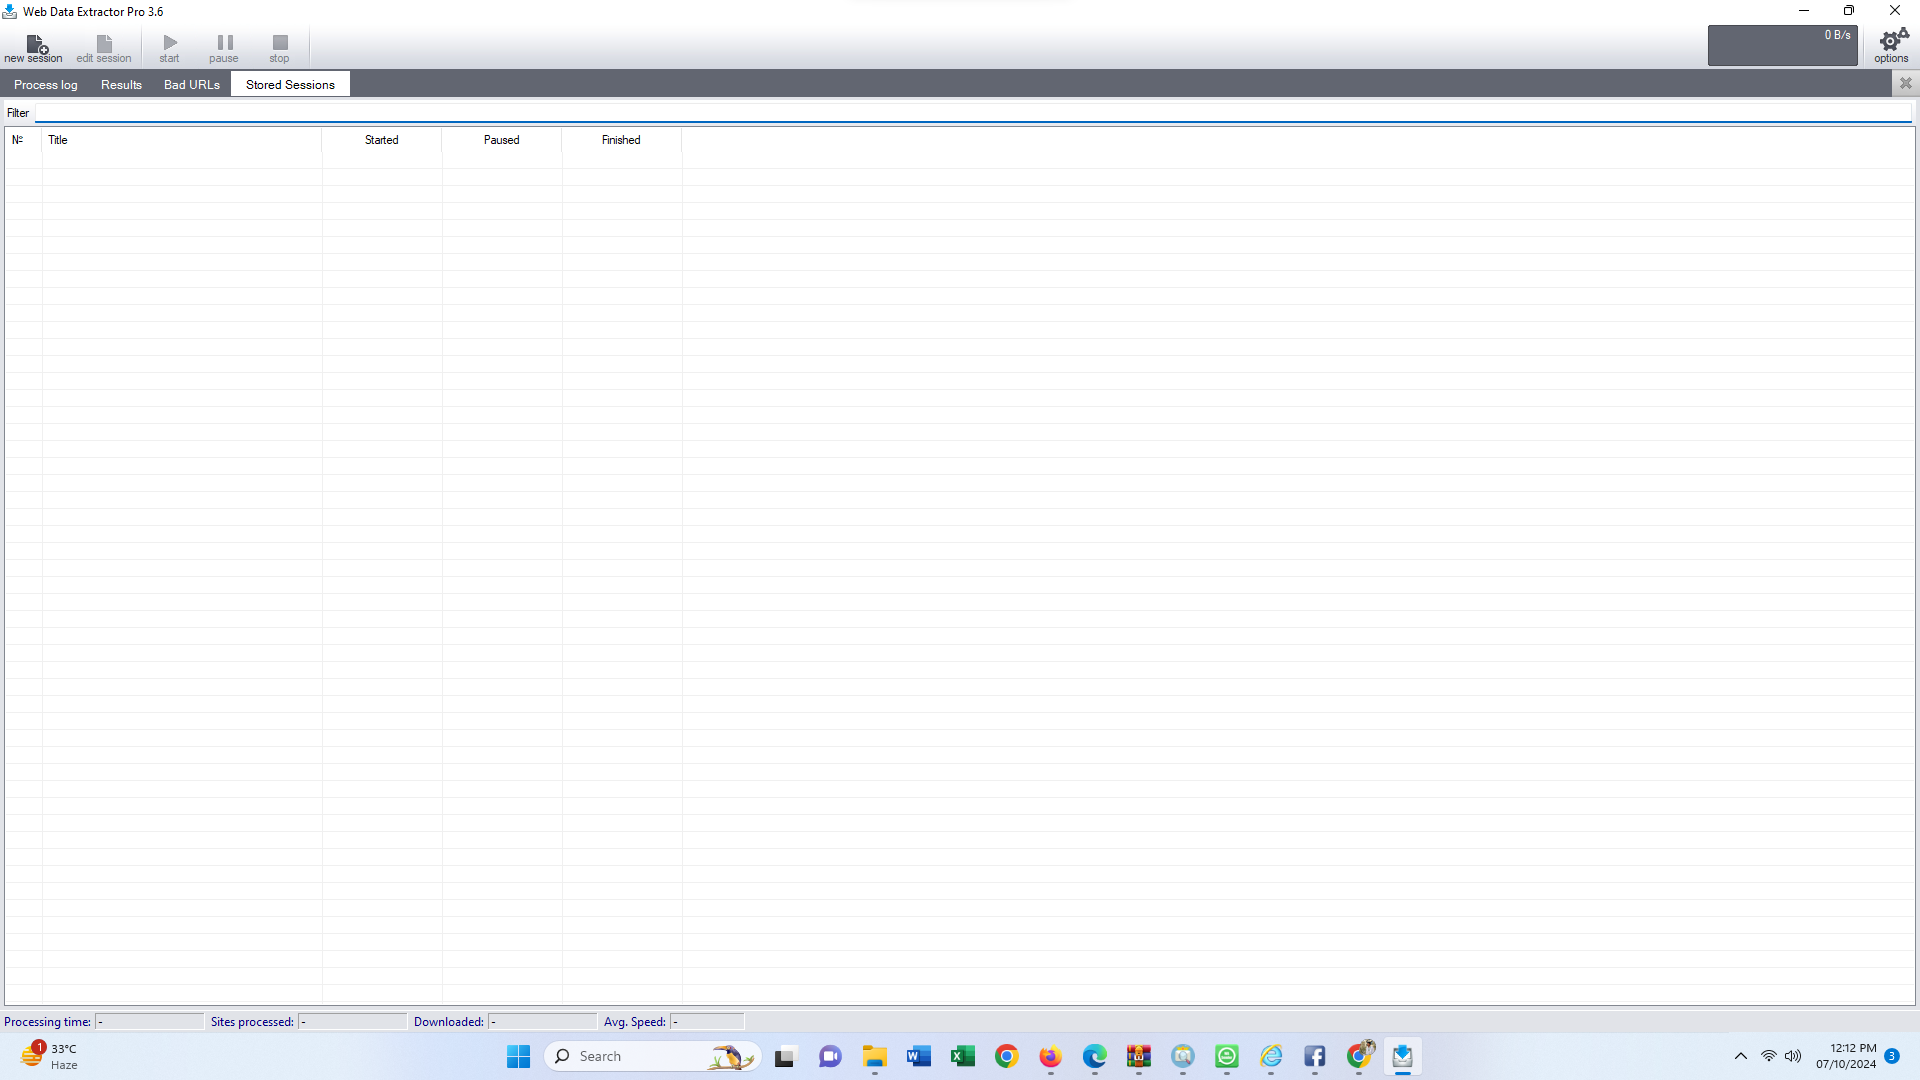Launch Web Data Extractor from the taskbar
This screenshot has width=1920, height=1080.
click(1403, 1056)
